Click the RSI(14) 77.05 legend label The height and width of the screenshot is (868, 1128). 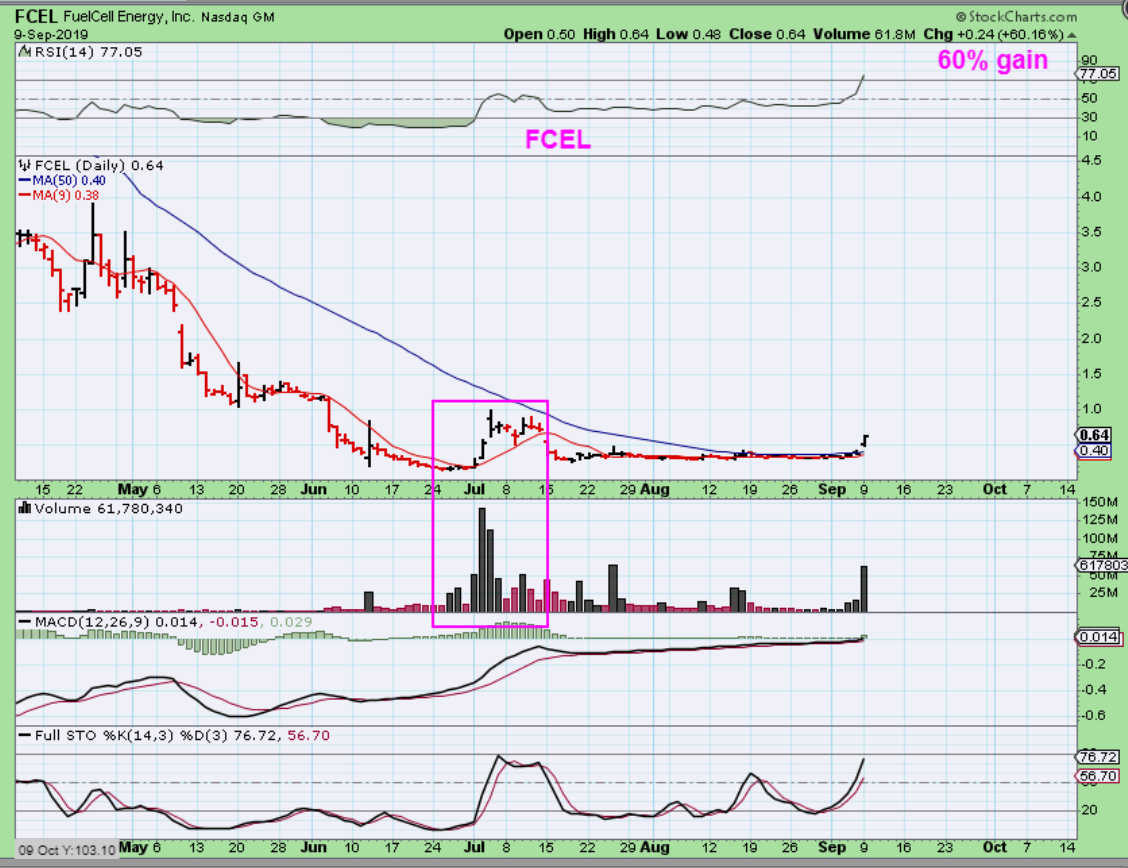pyautogui.click(x=88, y=52)
